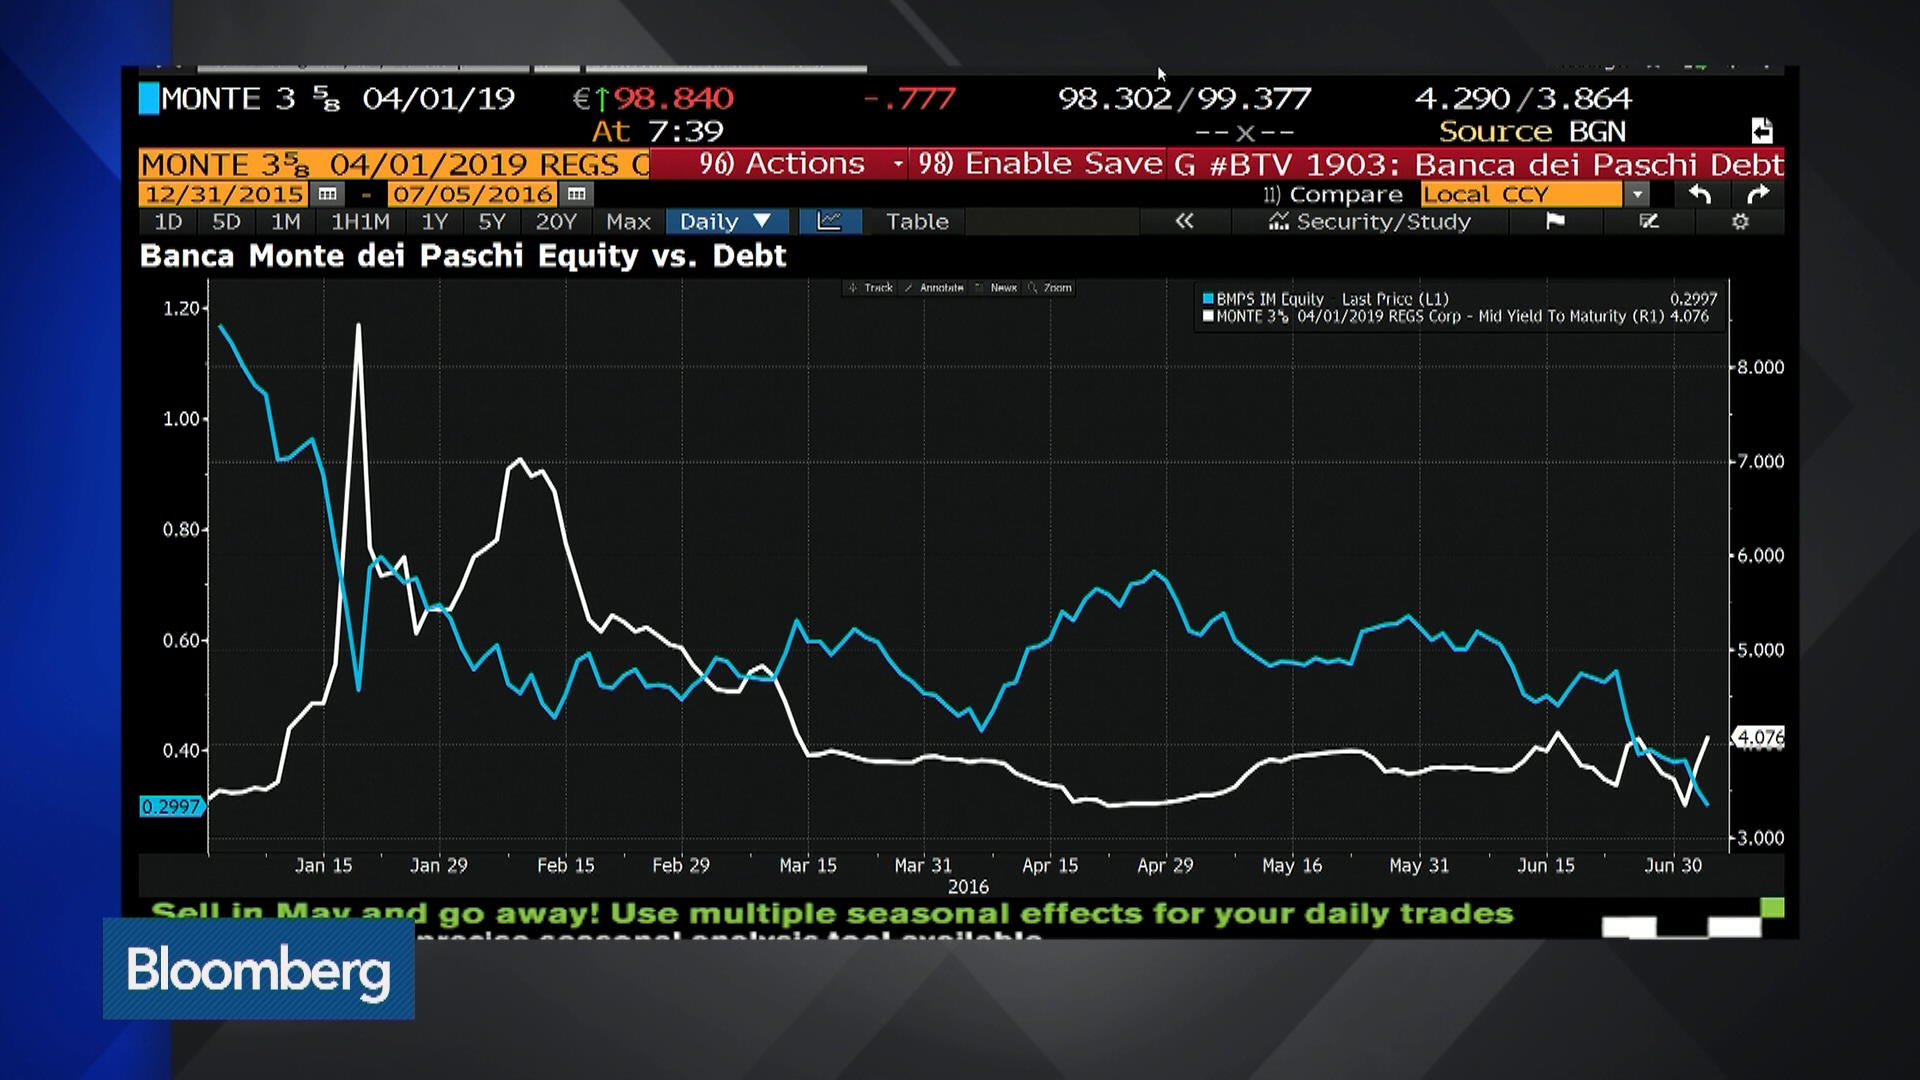This screenshot has width=1920, height=1080.
Task: Click the 0.2997 left axis price tag
Action: coord(171,807)
